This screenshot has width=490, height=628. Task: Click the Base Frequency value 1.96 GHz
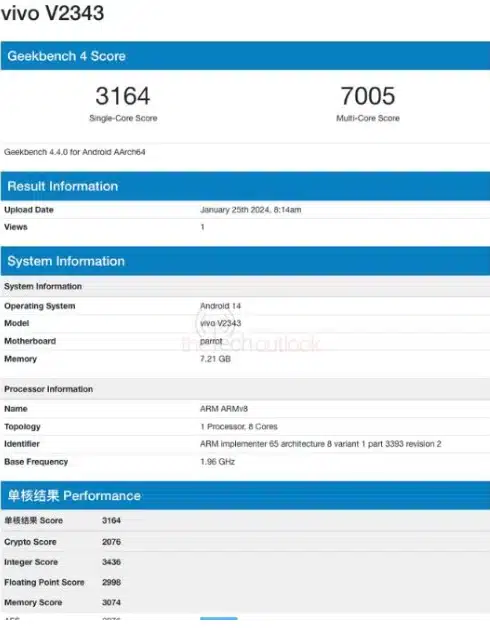[217, 462]
